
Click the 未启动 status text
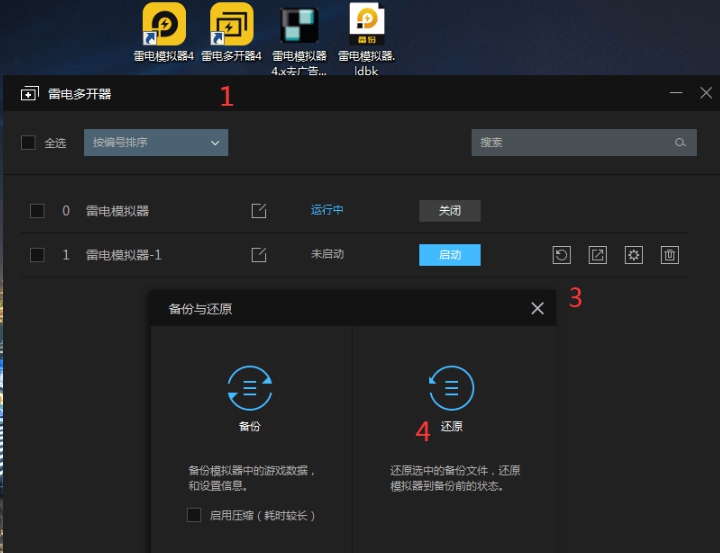[327, 254]
